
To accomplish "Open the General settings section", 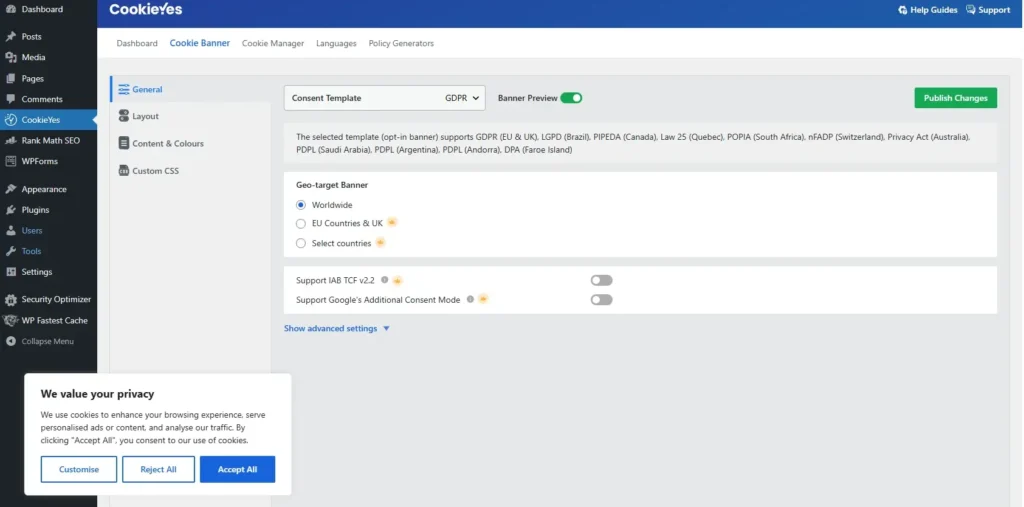I will click(190, 90).
